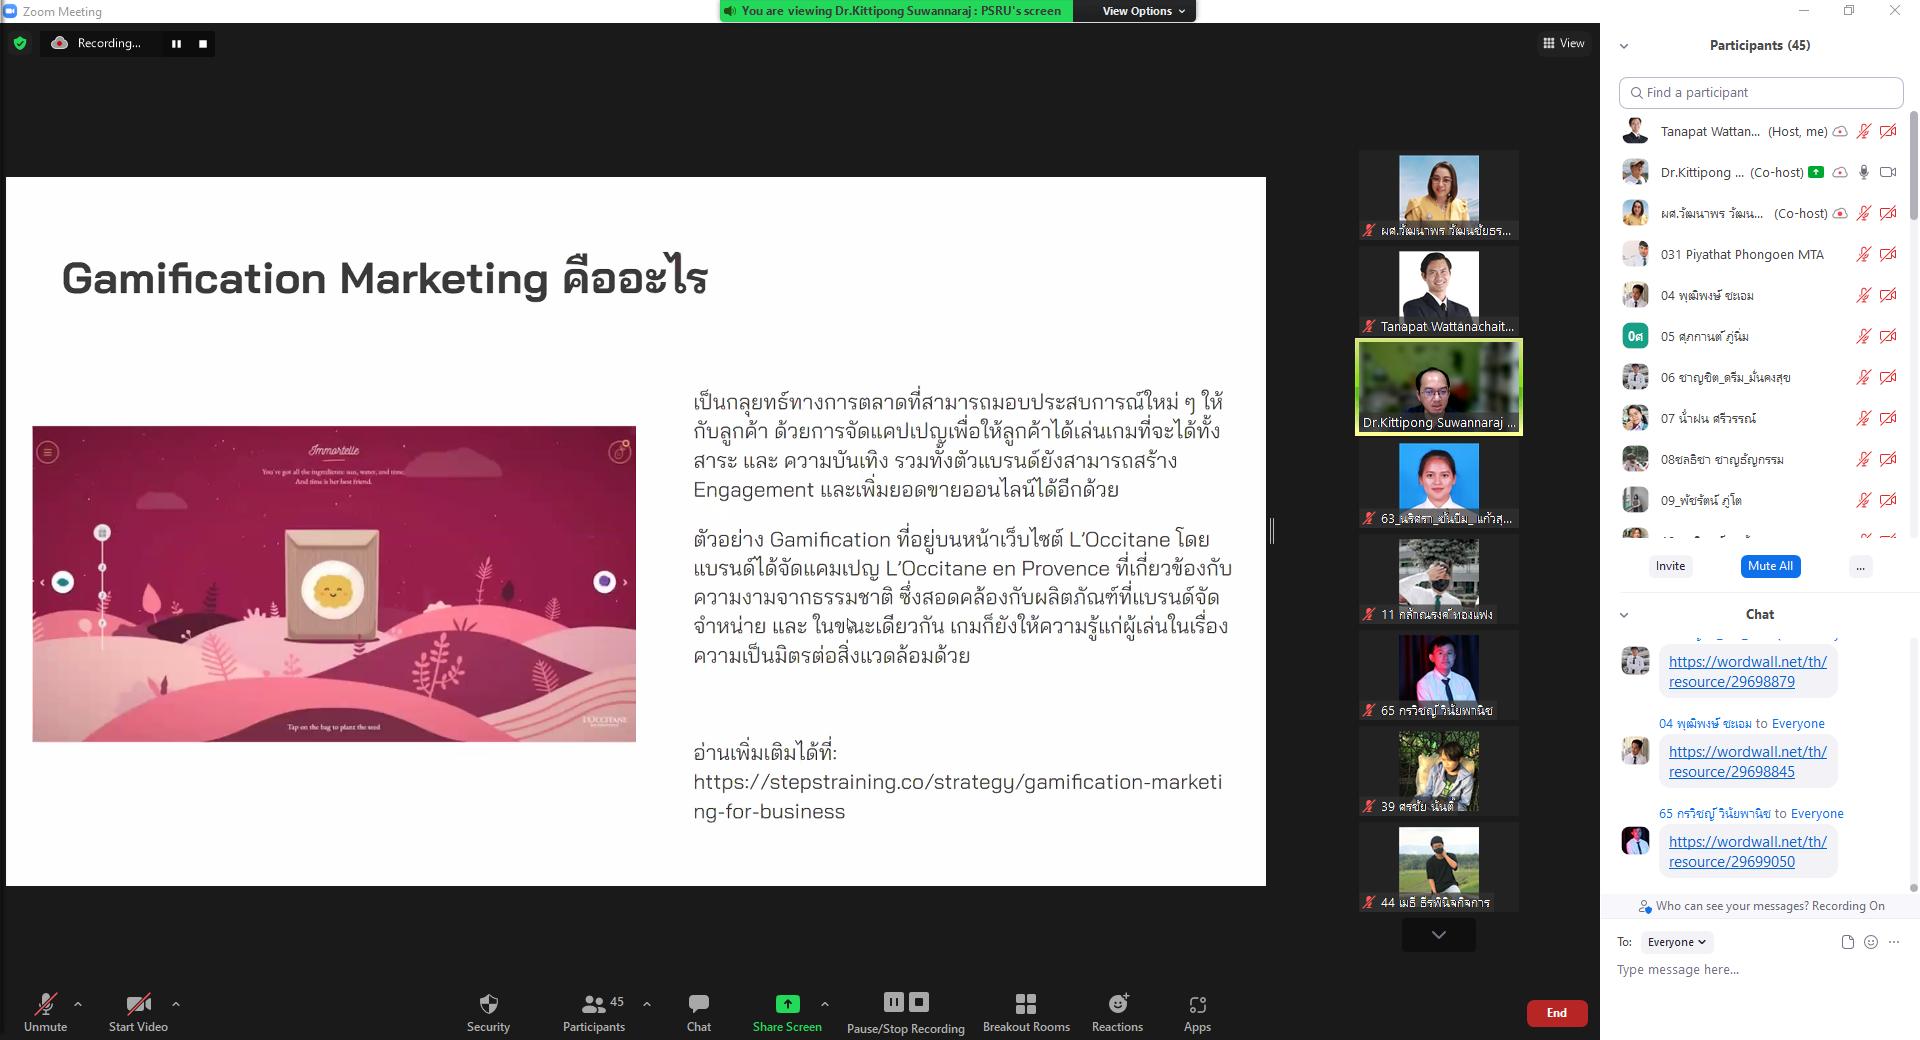Open the View Options dropdown

1143,11
